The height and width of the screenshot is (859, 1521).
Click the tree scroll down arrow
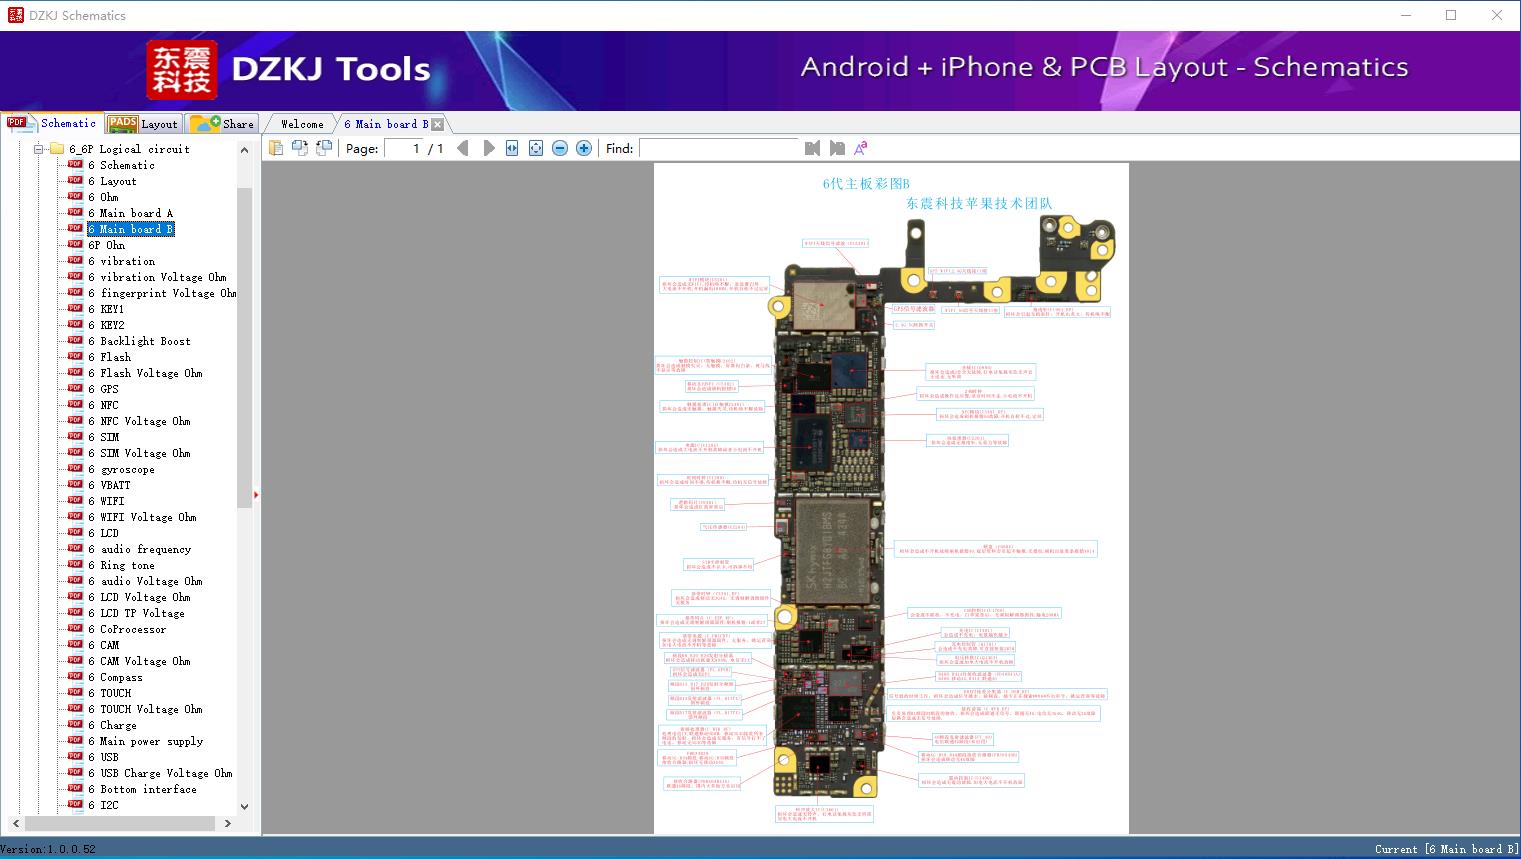(x=244, y=806)
